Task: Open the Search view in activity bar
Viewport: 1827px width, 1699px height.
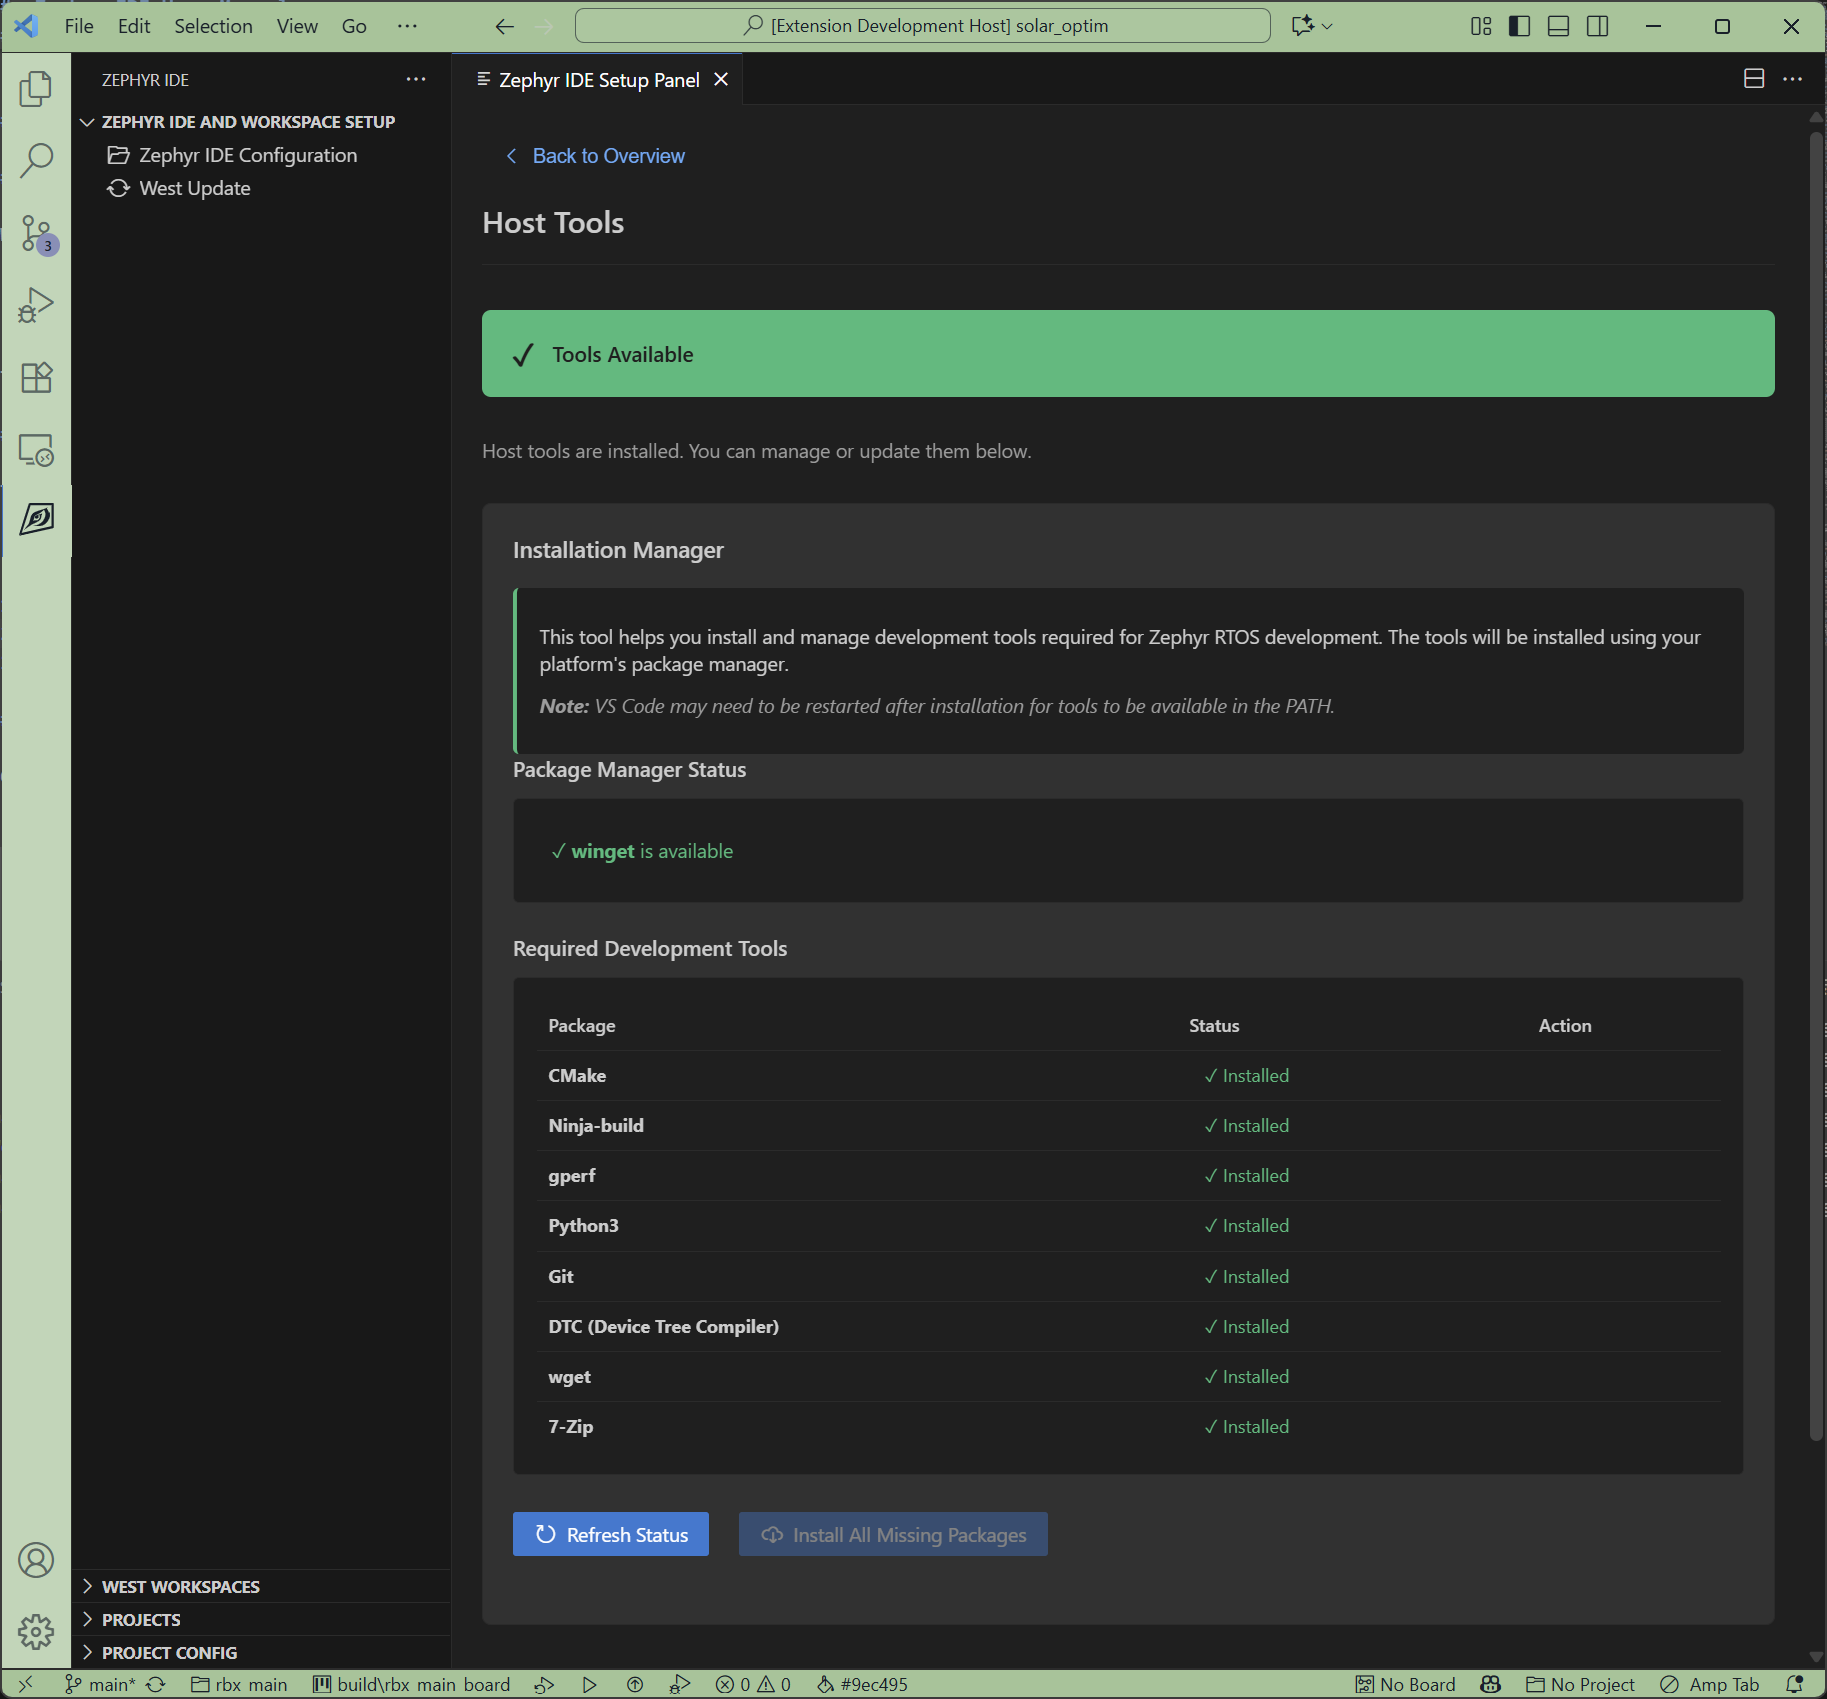Action: (36, 160)
